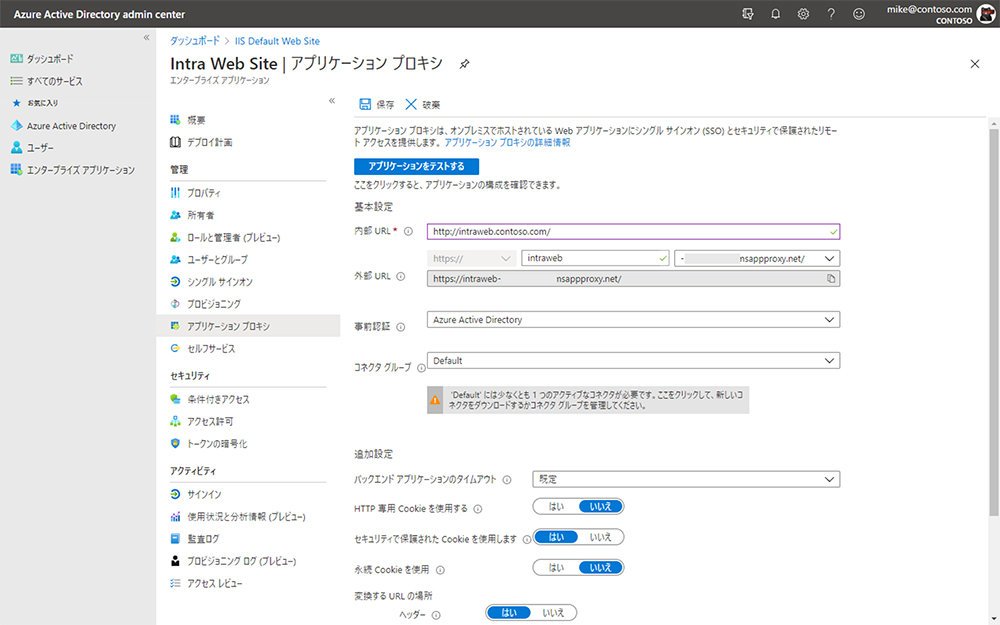Go to ダッシュボード breadcrumb
Screen dimensions: 1000x625
click(195, 41)
